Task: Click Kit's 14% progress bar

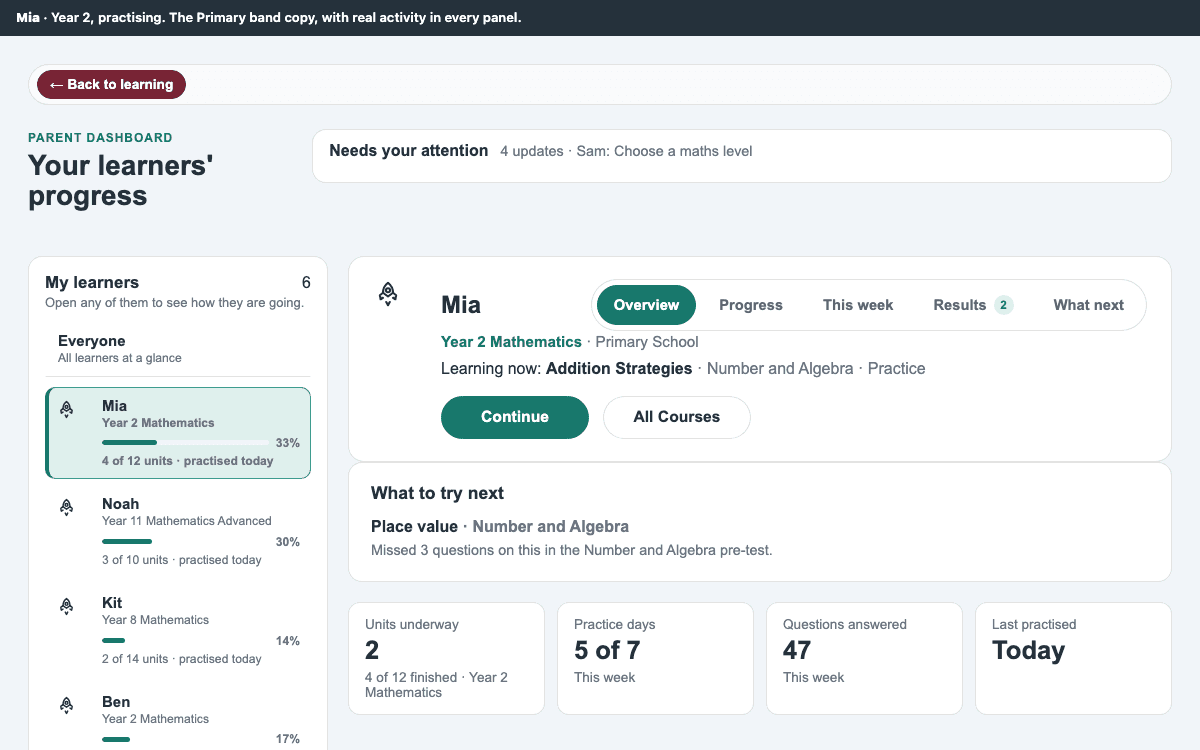Action: point(185,640)
